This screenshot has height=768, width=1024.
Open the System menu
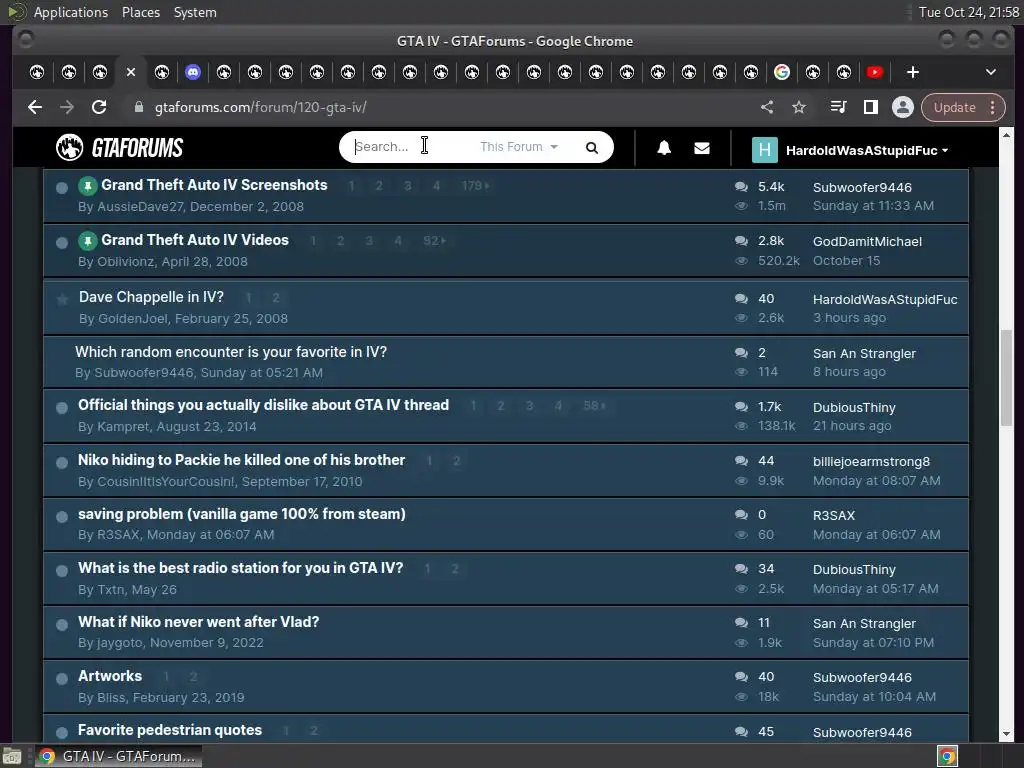tap(195, 12)
